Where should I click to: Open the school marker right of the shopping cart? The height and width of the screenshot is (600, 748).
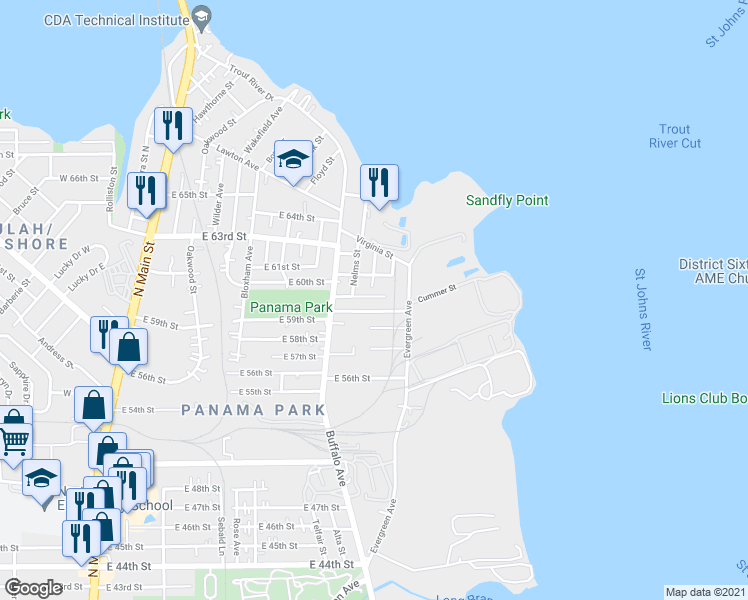(42, 480)
